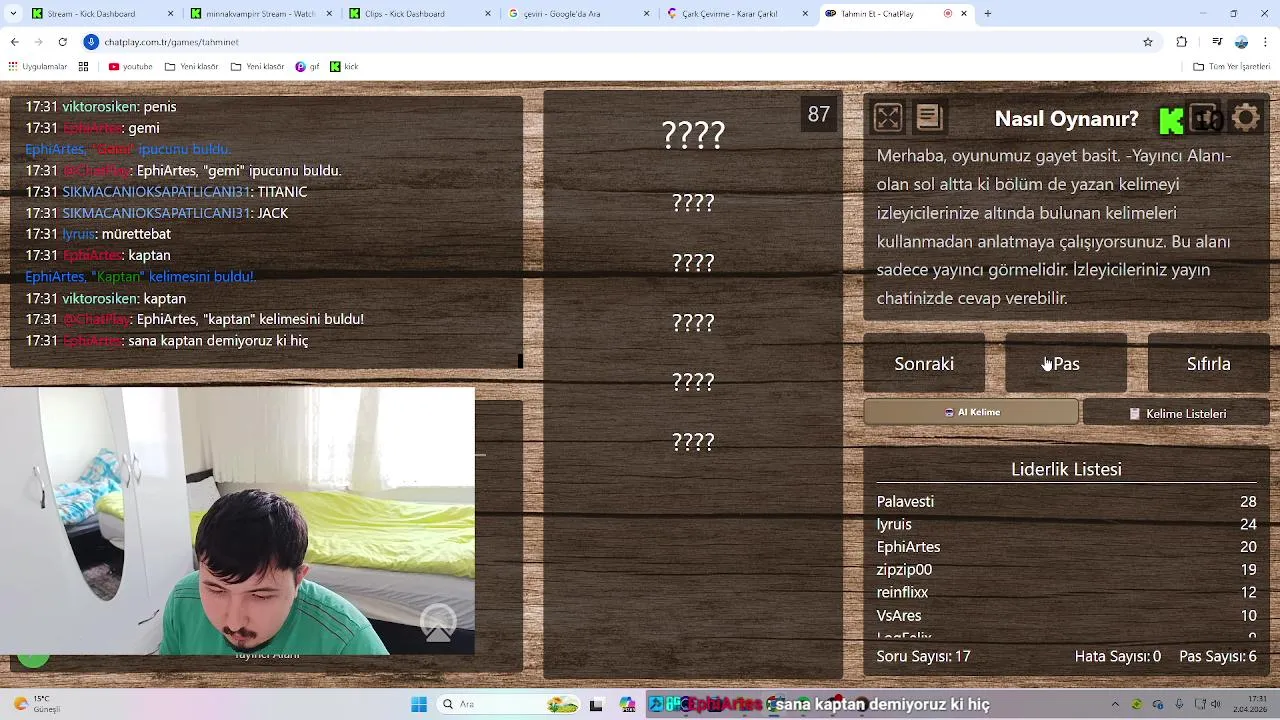The image size is (1280, 720).
Task: Click lyruis in the leaderboard
Action: pyautogui.click(x=894, y=525)
